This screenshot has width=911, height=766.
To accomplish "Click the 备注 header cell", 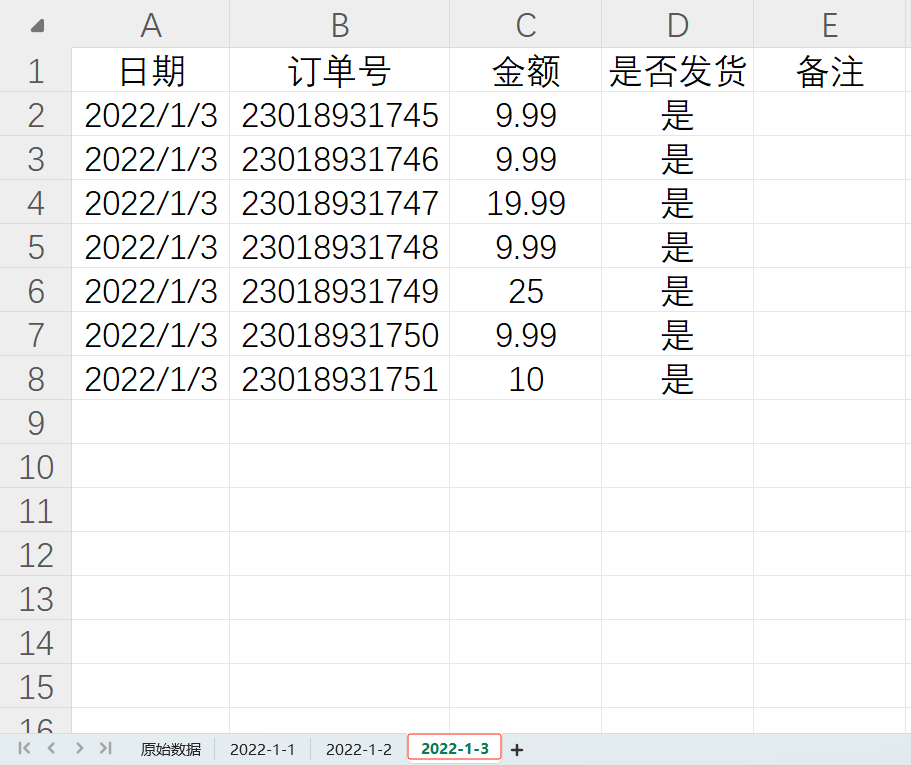I will 830,70.
